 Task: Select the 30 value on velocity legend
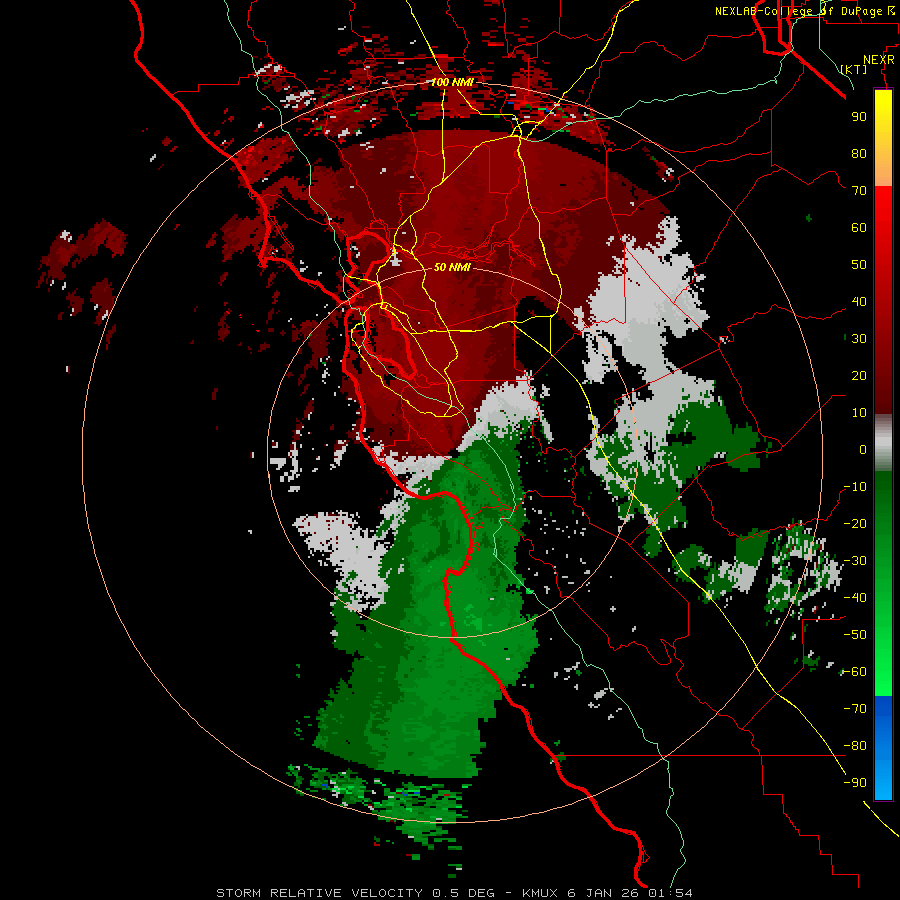tap(859, 339)
